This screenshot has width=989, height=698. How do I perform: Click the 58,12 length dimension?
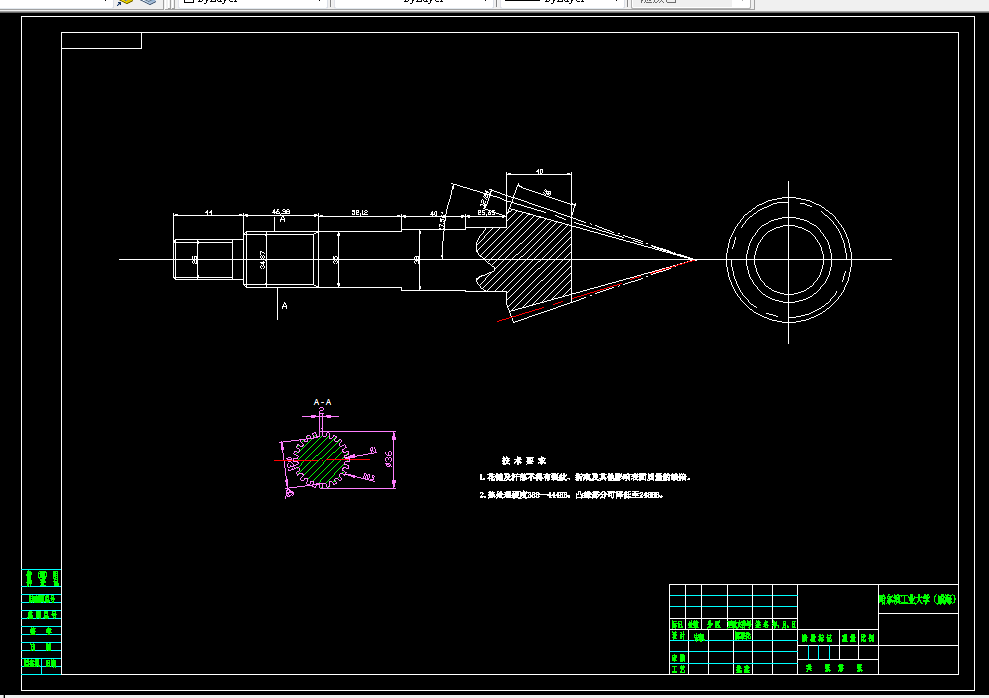pos(360,212)
